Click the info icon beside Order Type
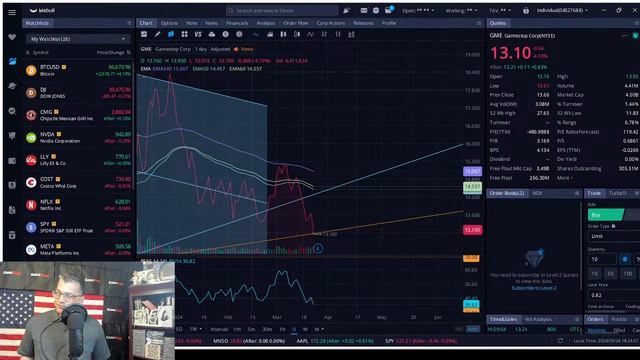The width and height of the screenshot is (640, 360). tap(613, 226)
